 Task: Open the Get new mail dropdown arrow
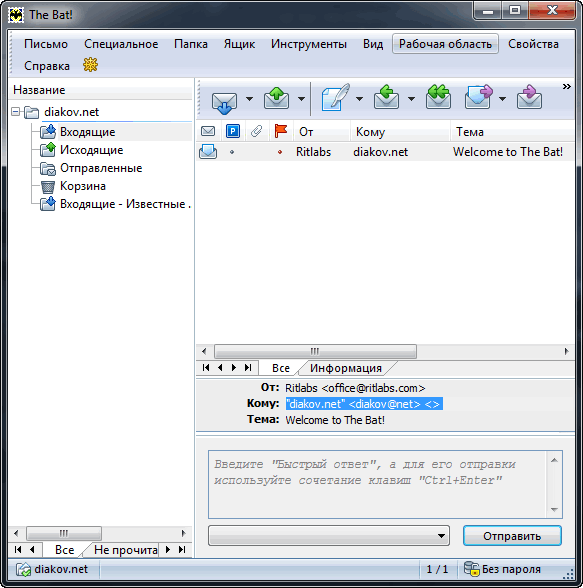click(249, 99)
